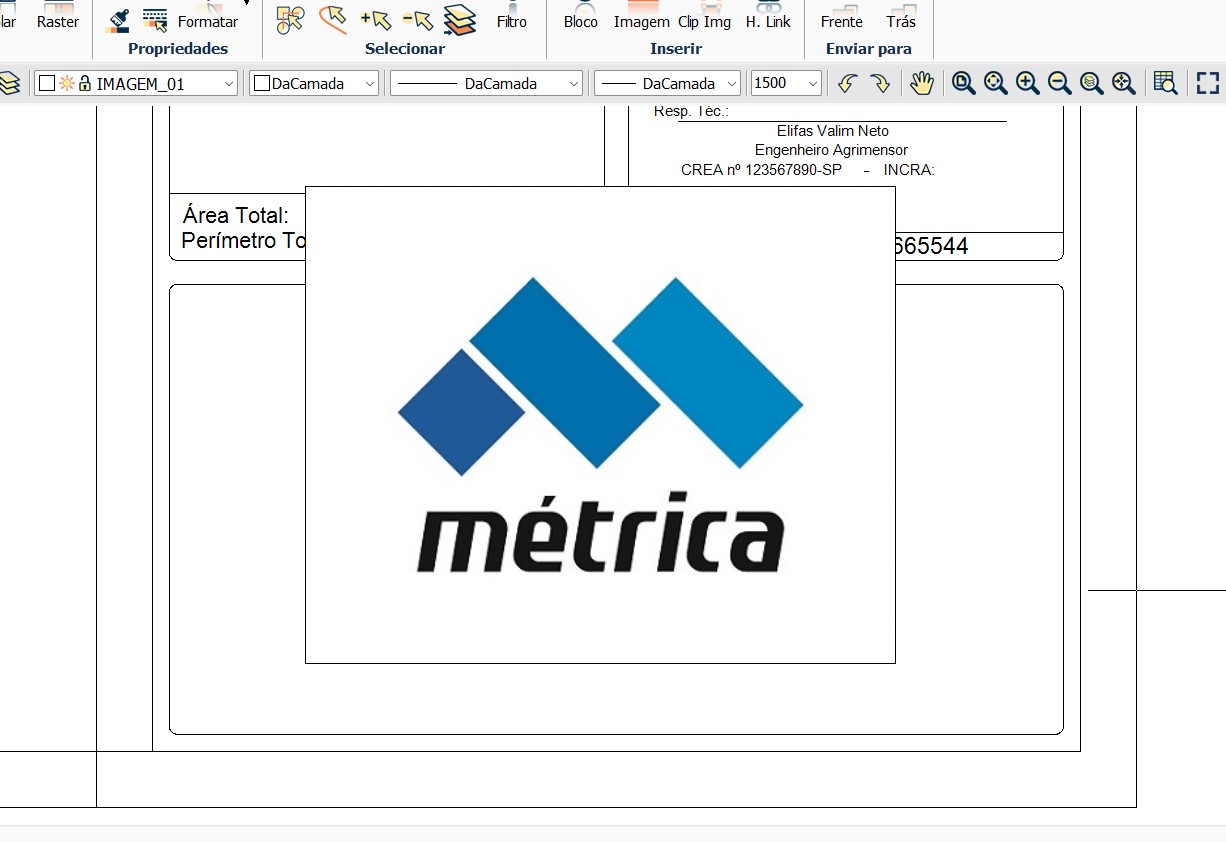Click the zoom out magnifier icon
This screenshot has height=842, width=1226.
(x=1059, y=84)
